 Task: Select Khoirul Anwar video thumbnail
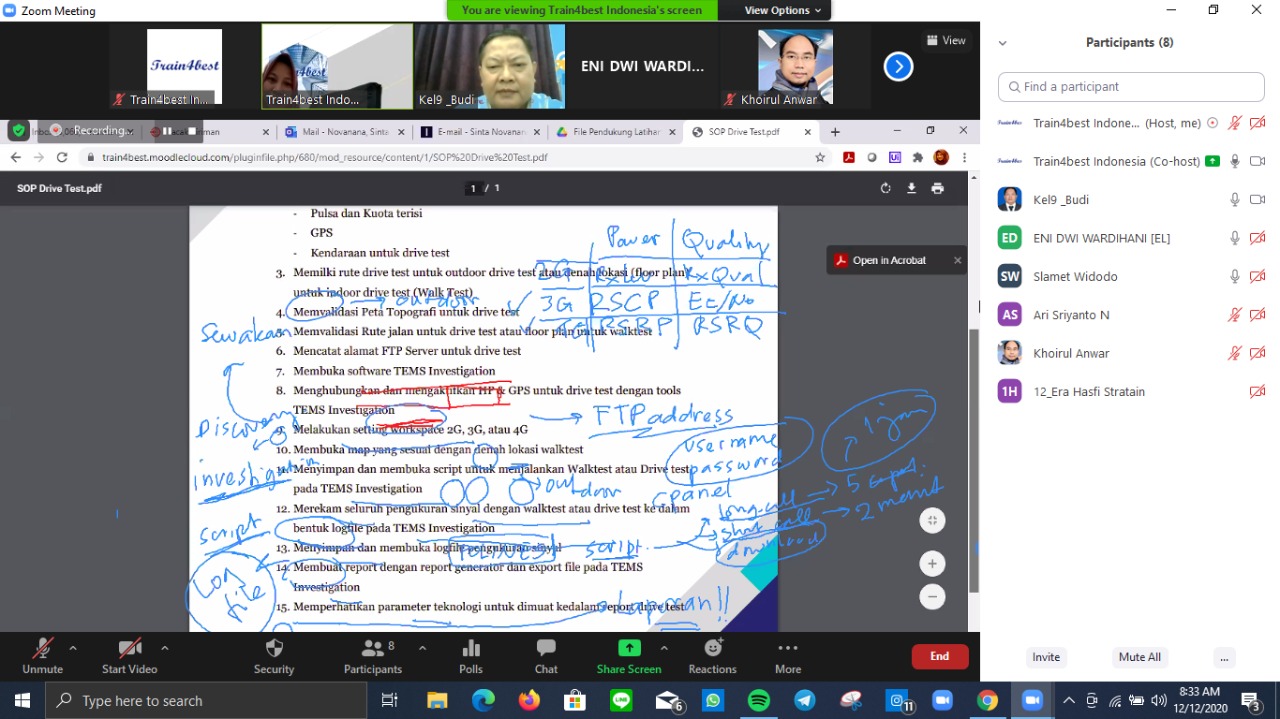(x=794, y=68)
